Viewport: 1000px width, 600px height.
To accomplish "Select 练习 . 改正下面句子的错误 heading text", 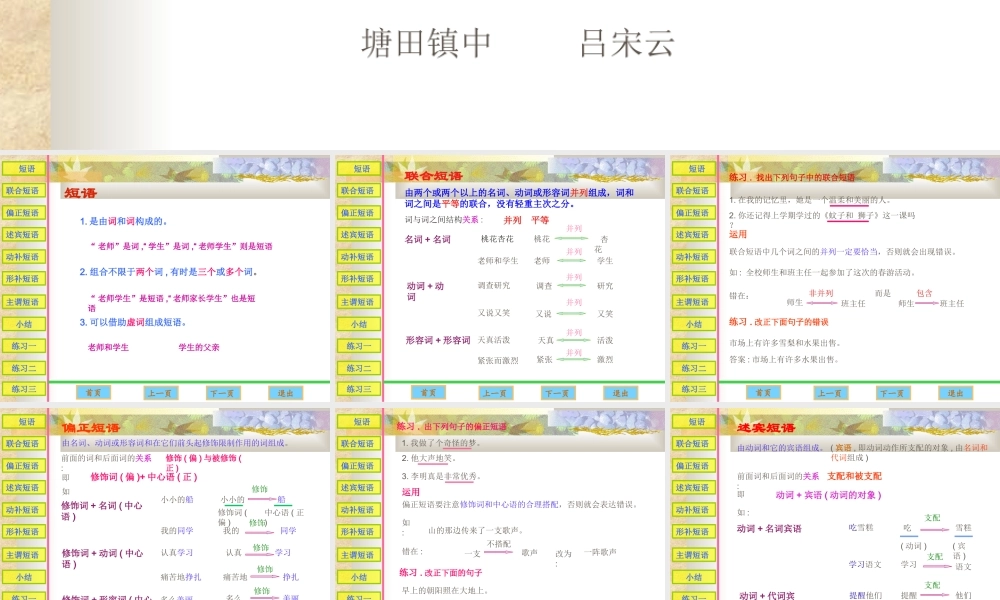I will pyautogui.click(x=779, y=322).
